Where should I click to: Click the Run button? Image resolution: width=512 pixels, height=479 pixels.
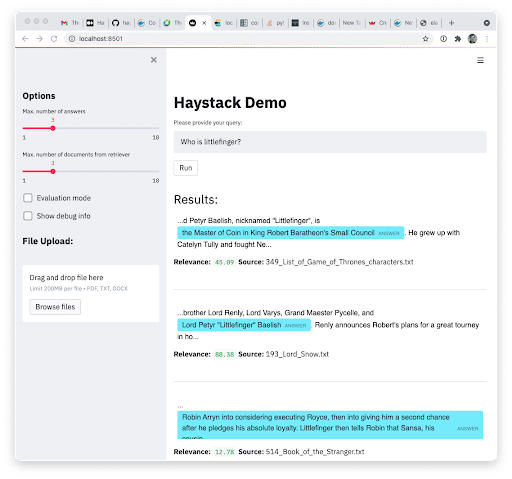point(186,168)
